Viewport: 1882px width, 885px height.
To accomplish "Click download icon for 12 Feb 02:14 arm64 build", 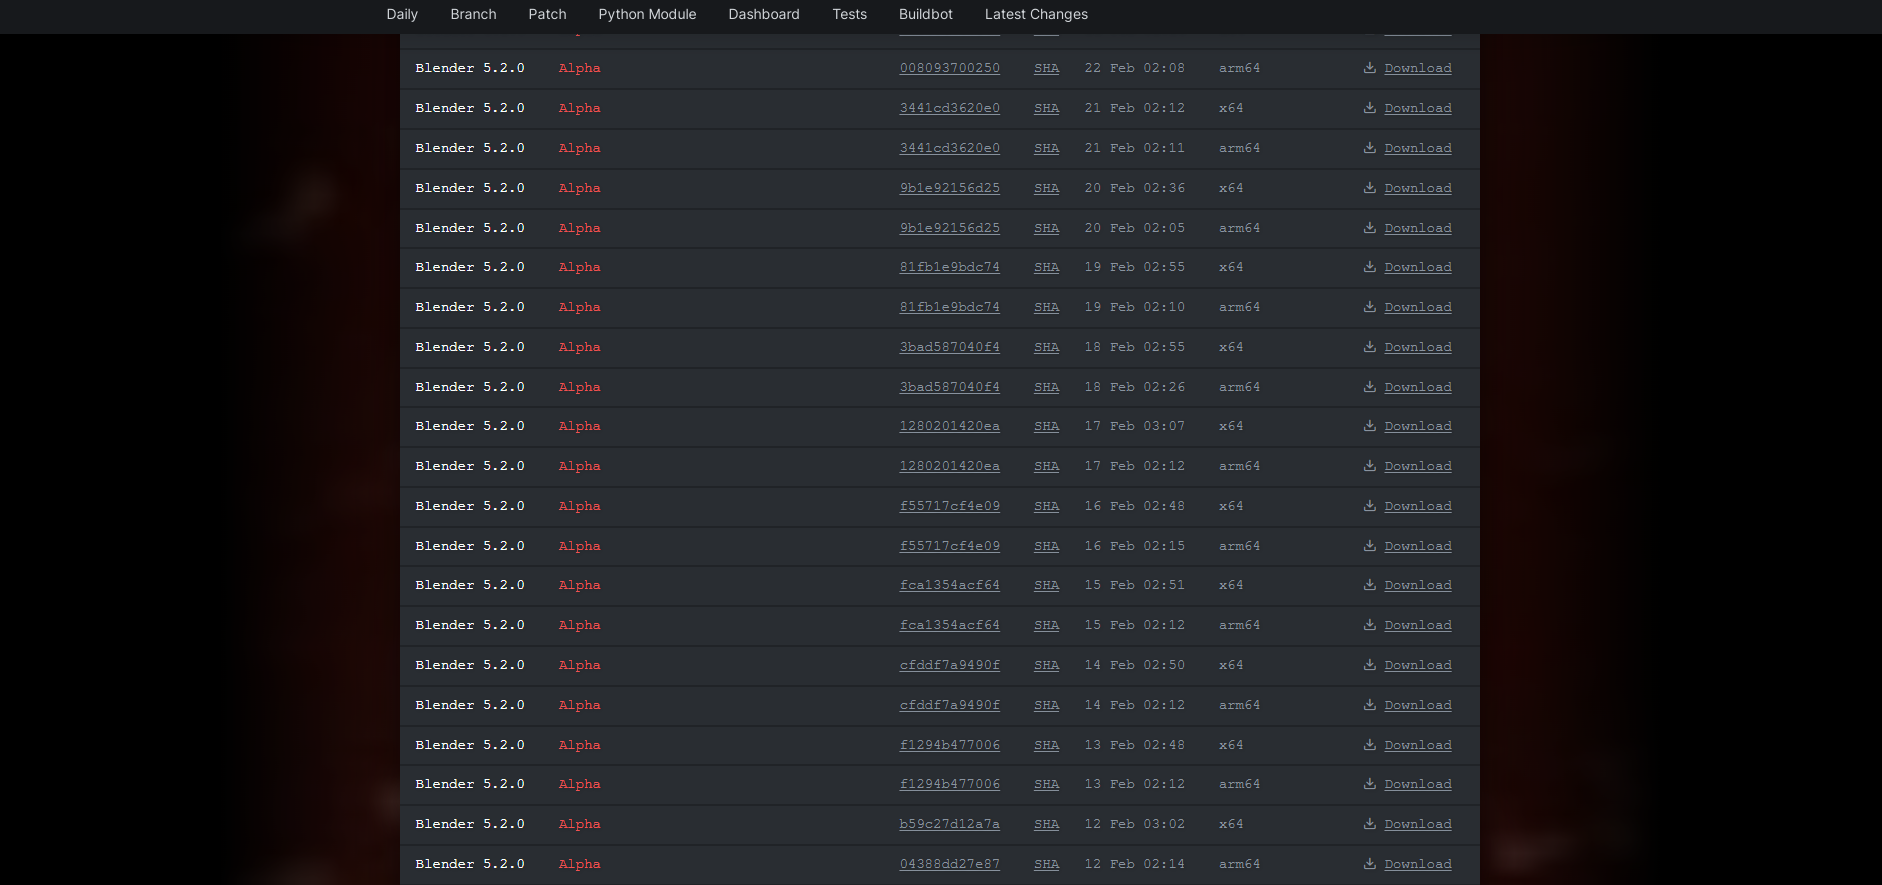I will click(x=1370, y=864).
